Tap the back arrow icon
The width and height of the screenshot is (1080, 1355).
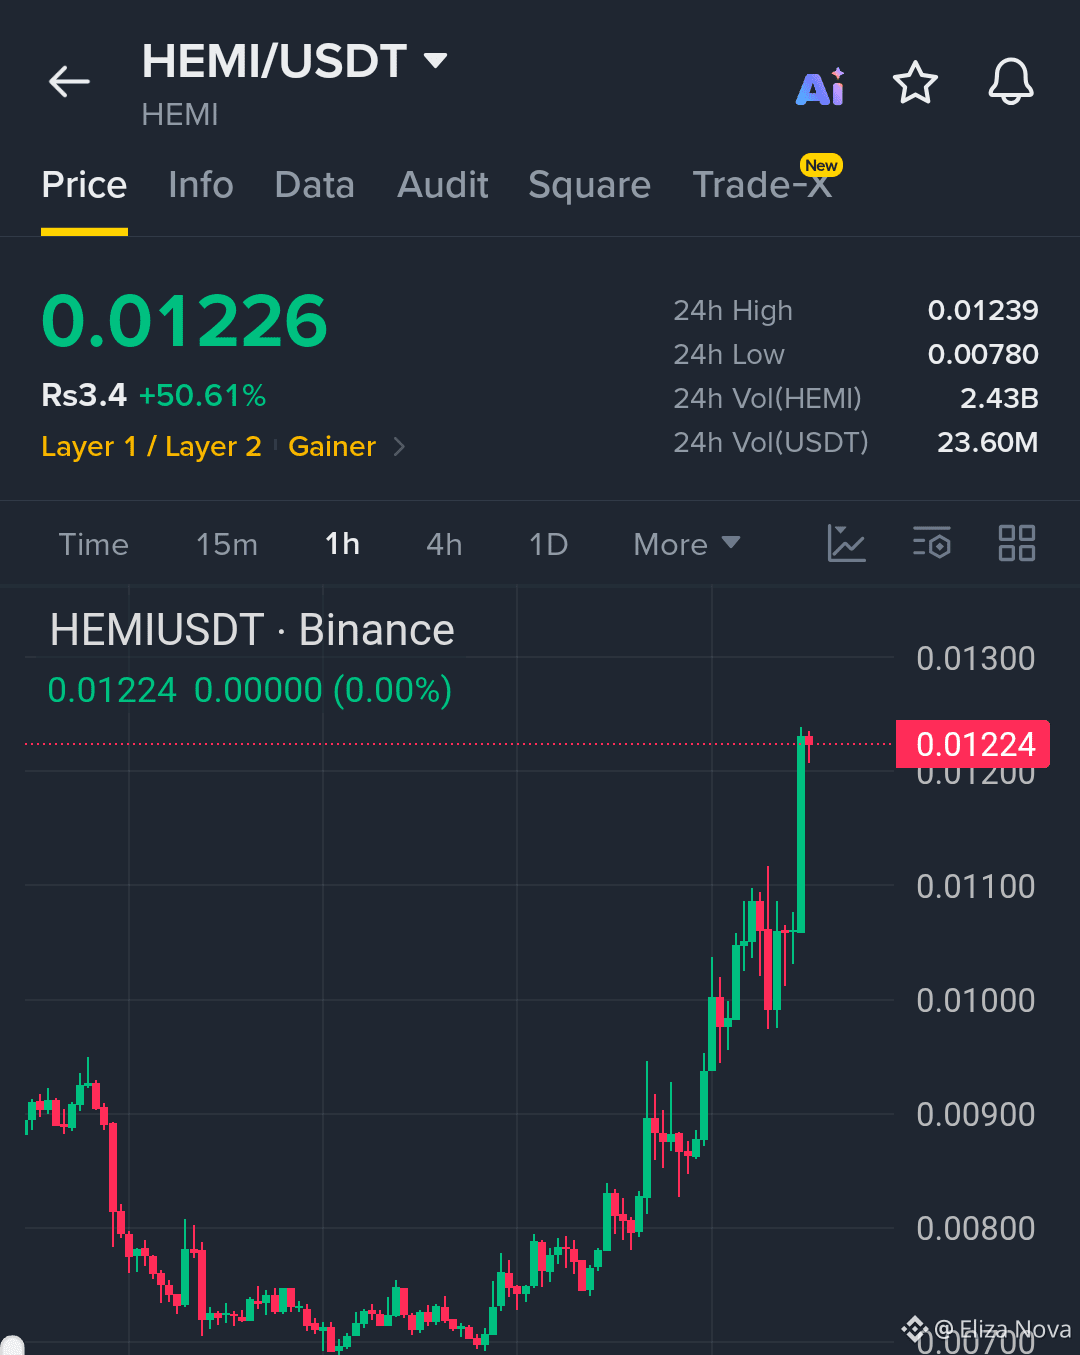[x=69, y=82]
